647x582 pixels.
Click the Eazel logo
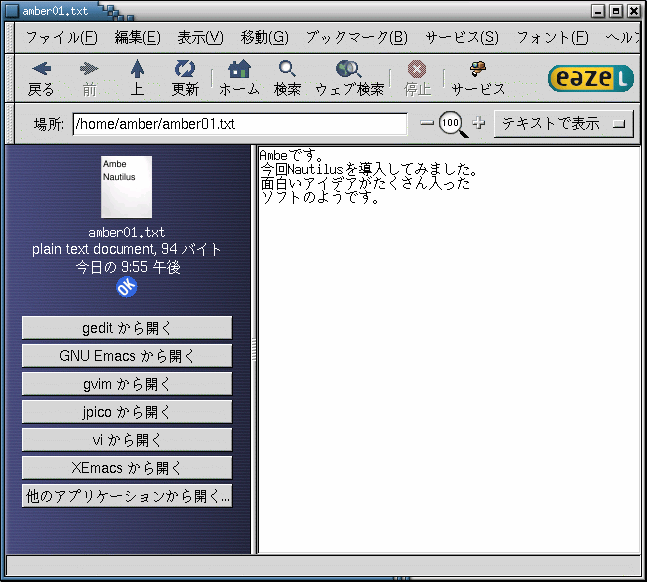pos(590,78)
